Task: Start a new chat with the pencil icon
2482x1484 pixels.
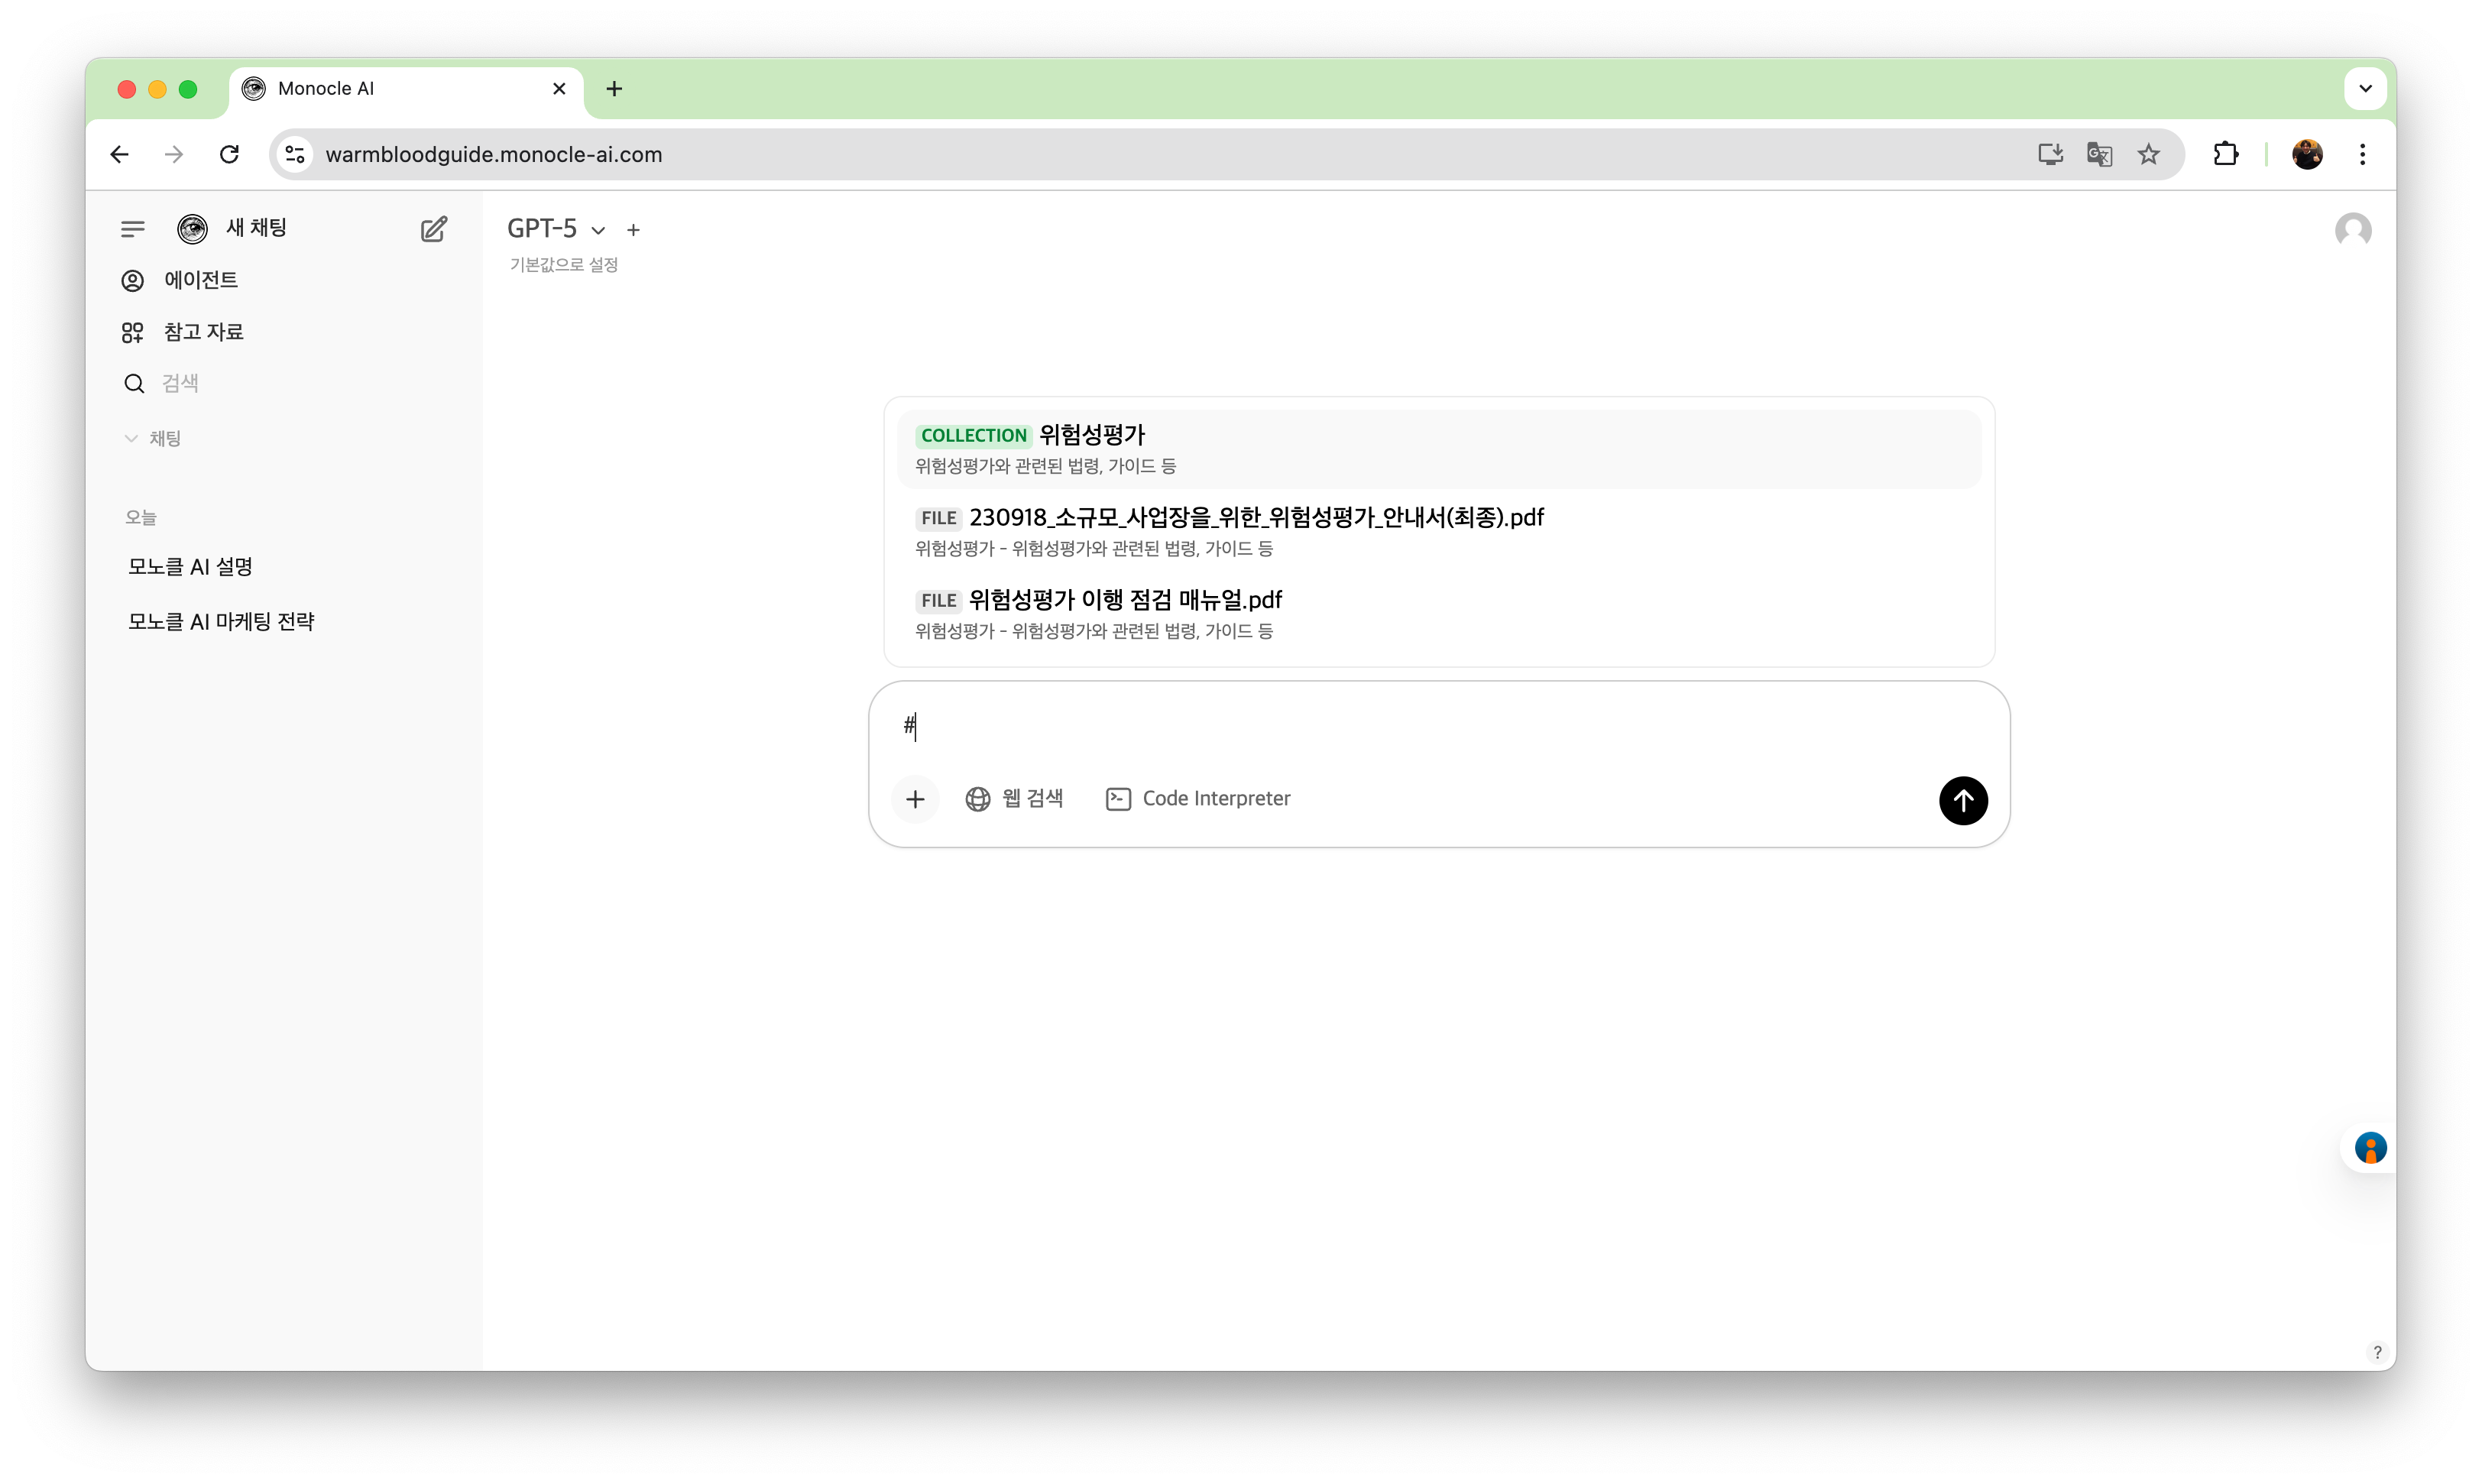Action: [433, 229]
